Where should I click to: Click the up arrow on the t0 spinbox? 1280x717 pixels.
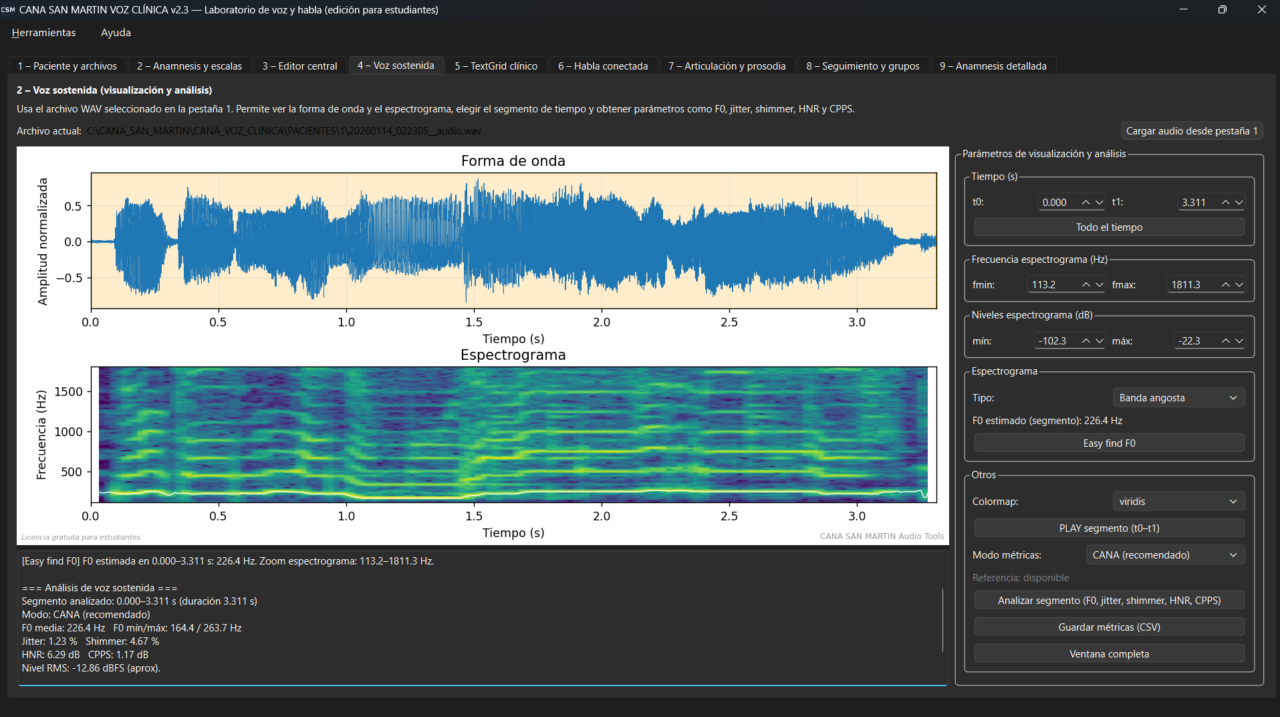tap(1084, 202)
